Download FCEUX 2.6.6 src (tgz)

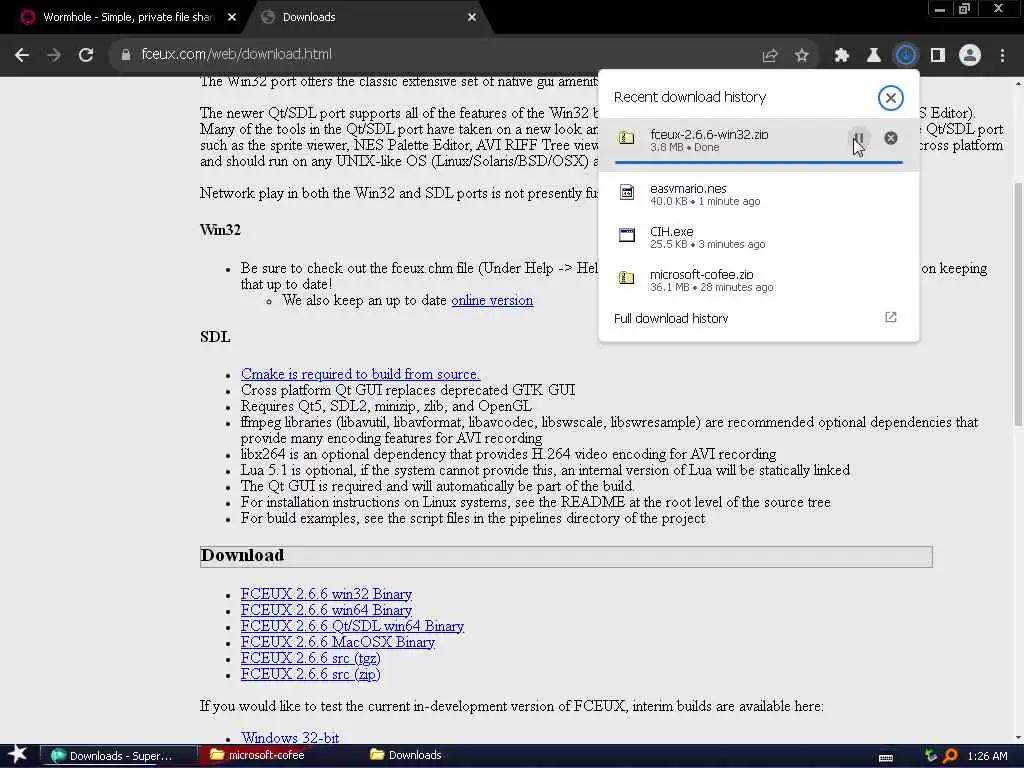pos(310,658)
